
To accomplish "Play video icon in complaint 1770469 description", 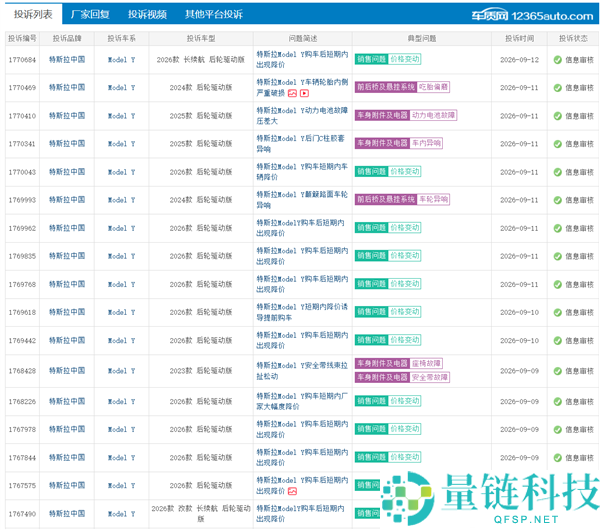I will tap(305, 93).
